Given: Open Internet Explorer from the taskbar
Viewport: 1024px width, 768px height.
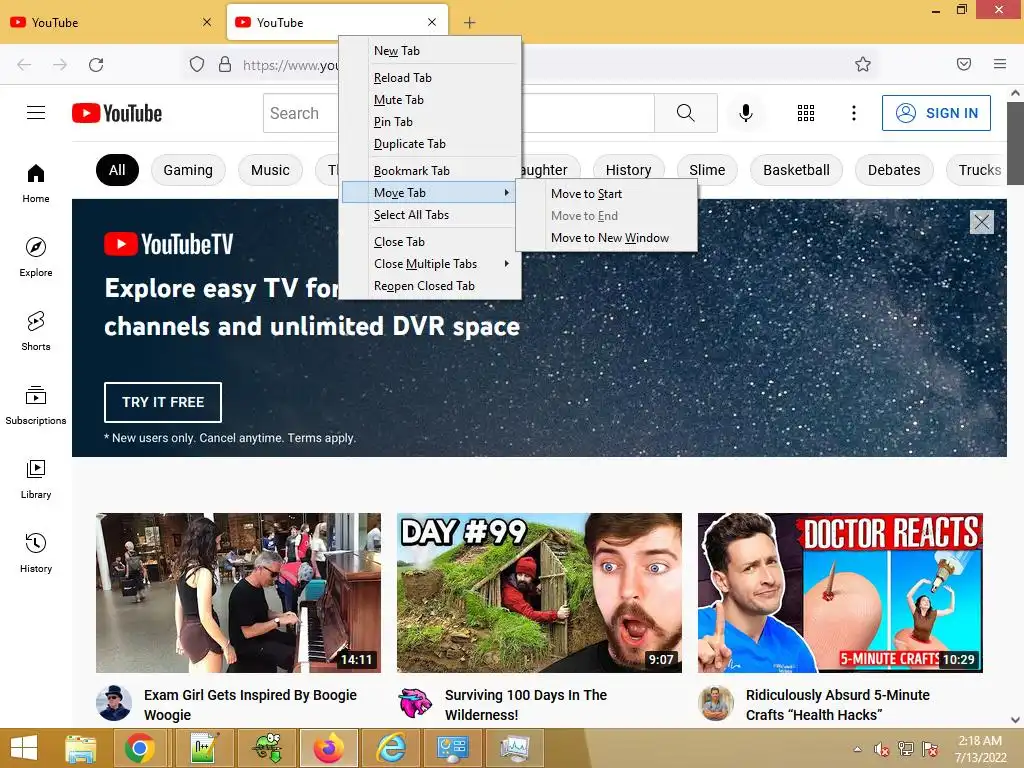Looking at the screenshot, I should click(x=391, y=748).
